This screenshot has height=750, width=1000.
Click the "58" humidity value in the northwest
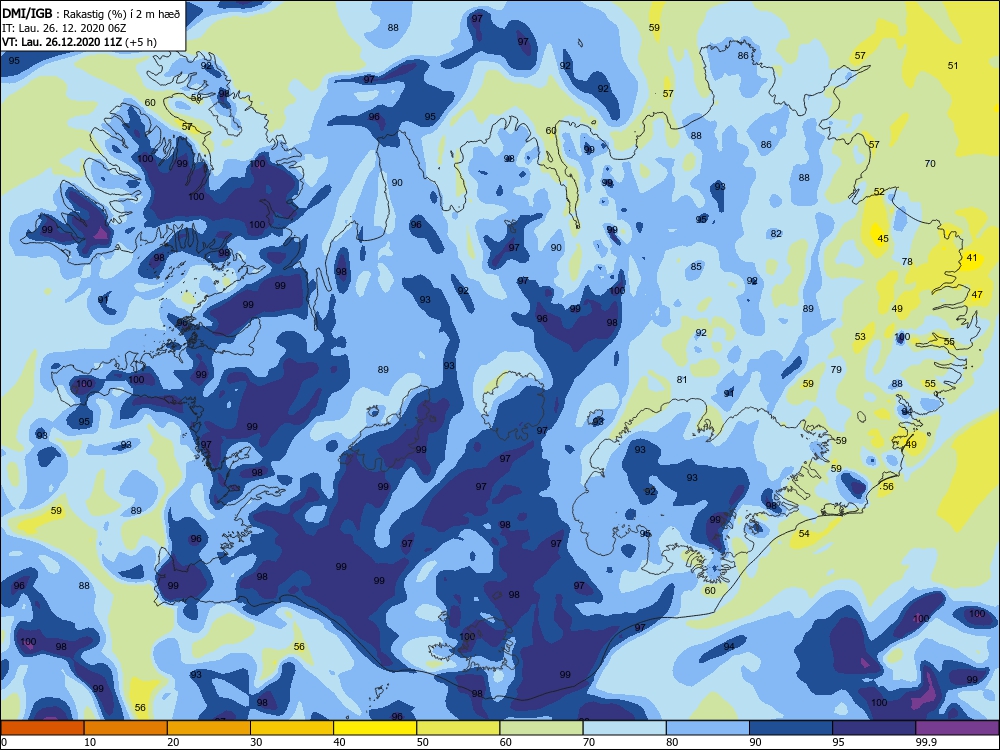pos(196,98)
